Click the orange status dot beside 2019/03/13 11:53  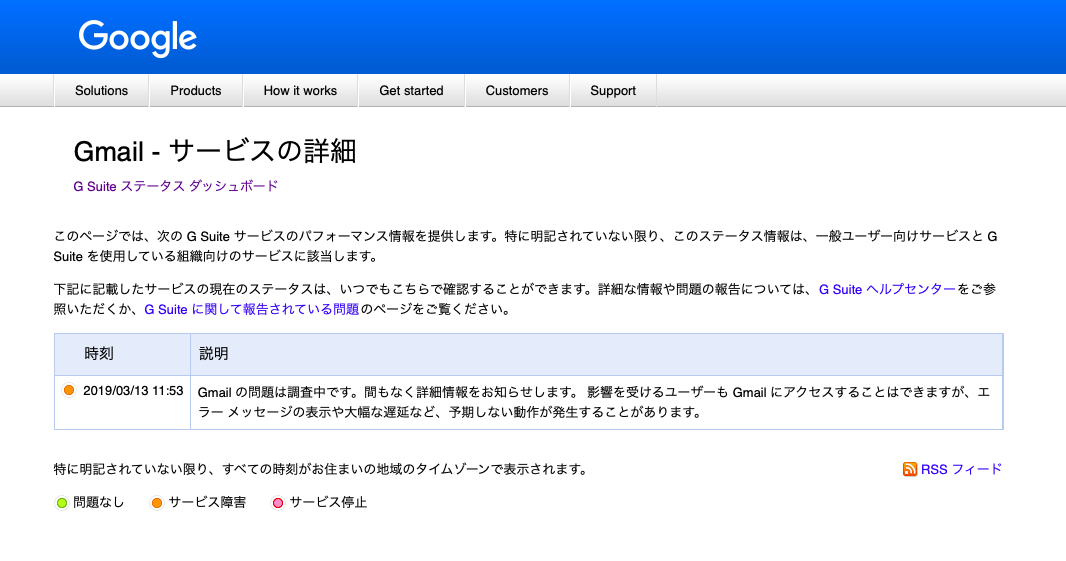pos(69,391)
